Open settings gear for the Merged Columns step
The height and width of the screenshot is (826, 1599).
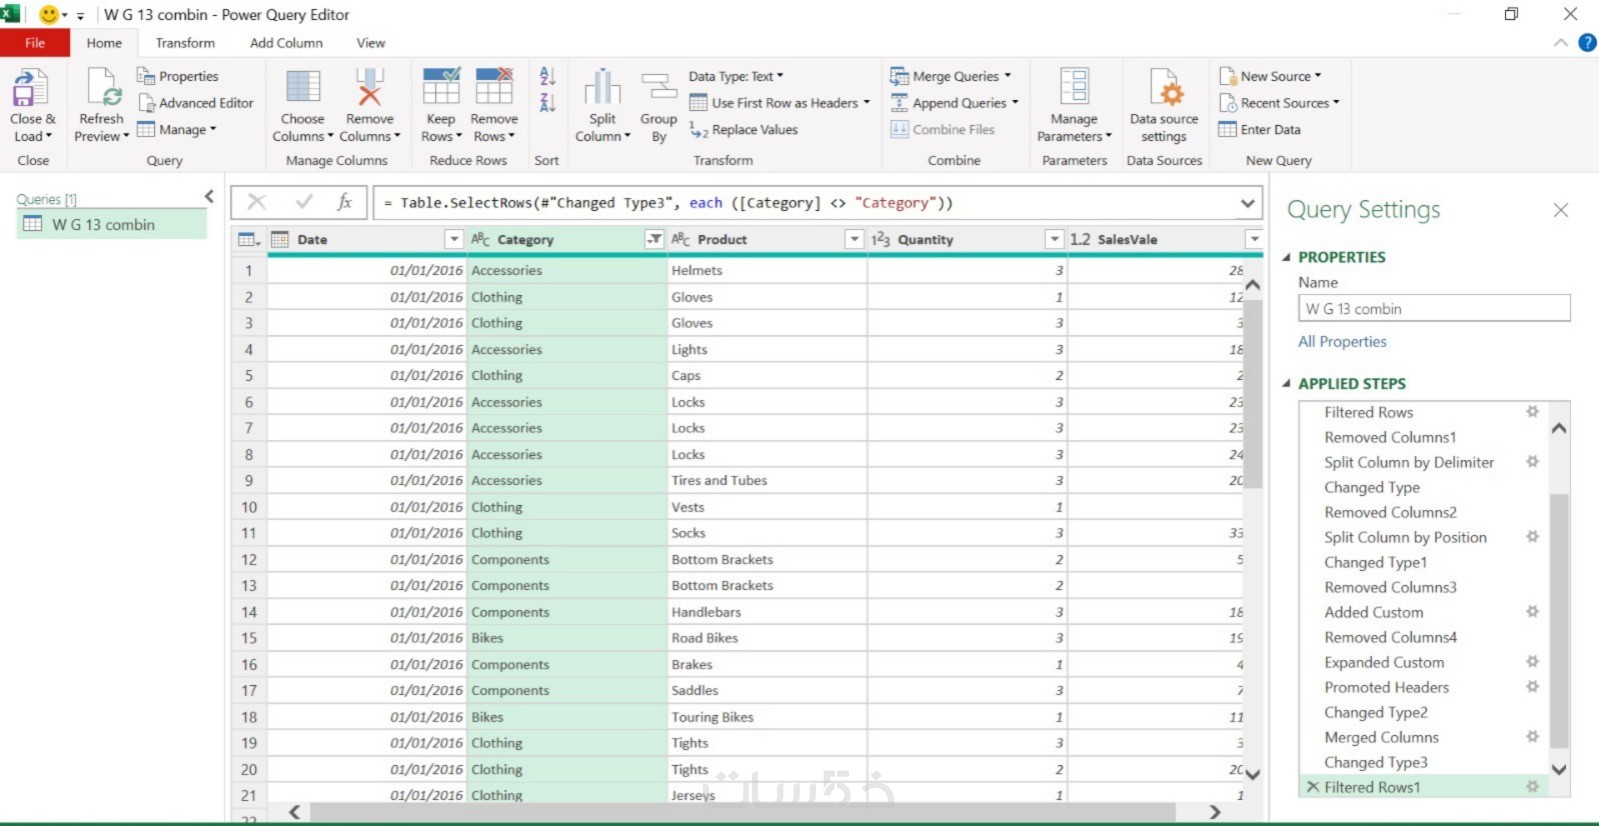(x=1532, y=736)
